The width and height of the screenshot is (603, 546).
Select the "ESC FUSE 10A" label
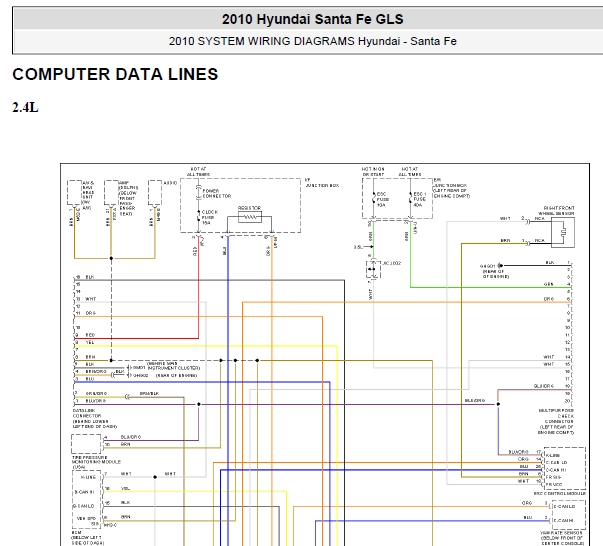[383, 200]
